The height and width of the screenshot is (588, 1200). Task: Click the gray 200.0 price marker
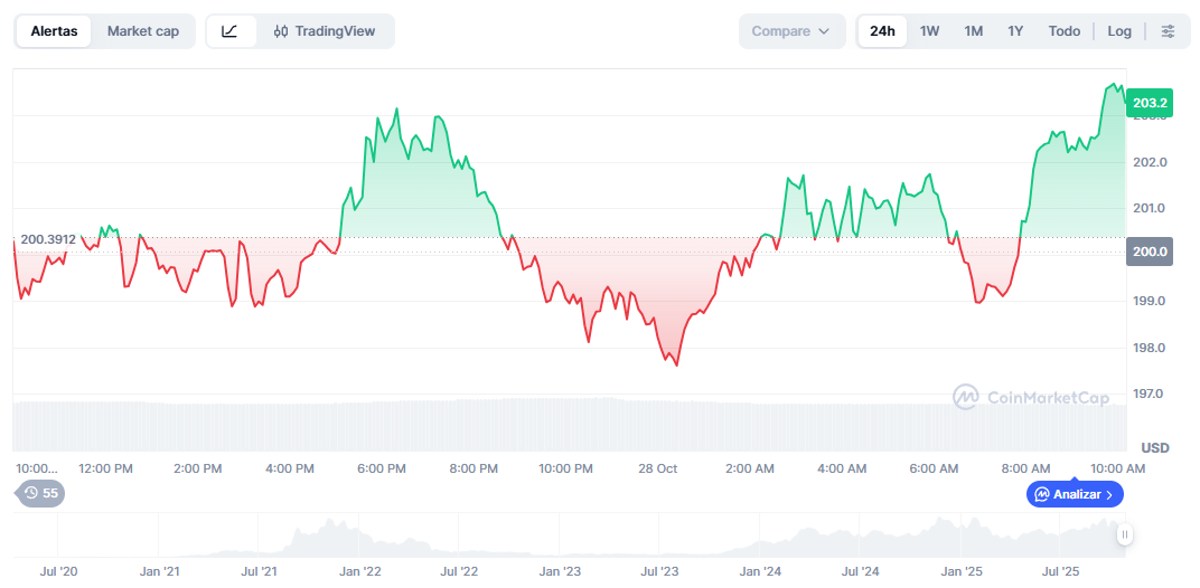(x=1149, y=252)
